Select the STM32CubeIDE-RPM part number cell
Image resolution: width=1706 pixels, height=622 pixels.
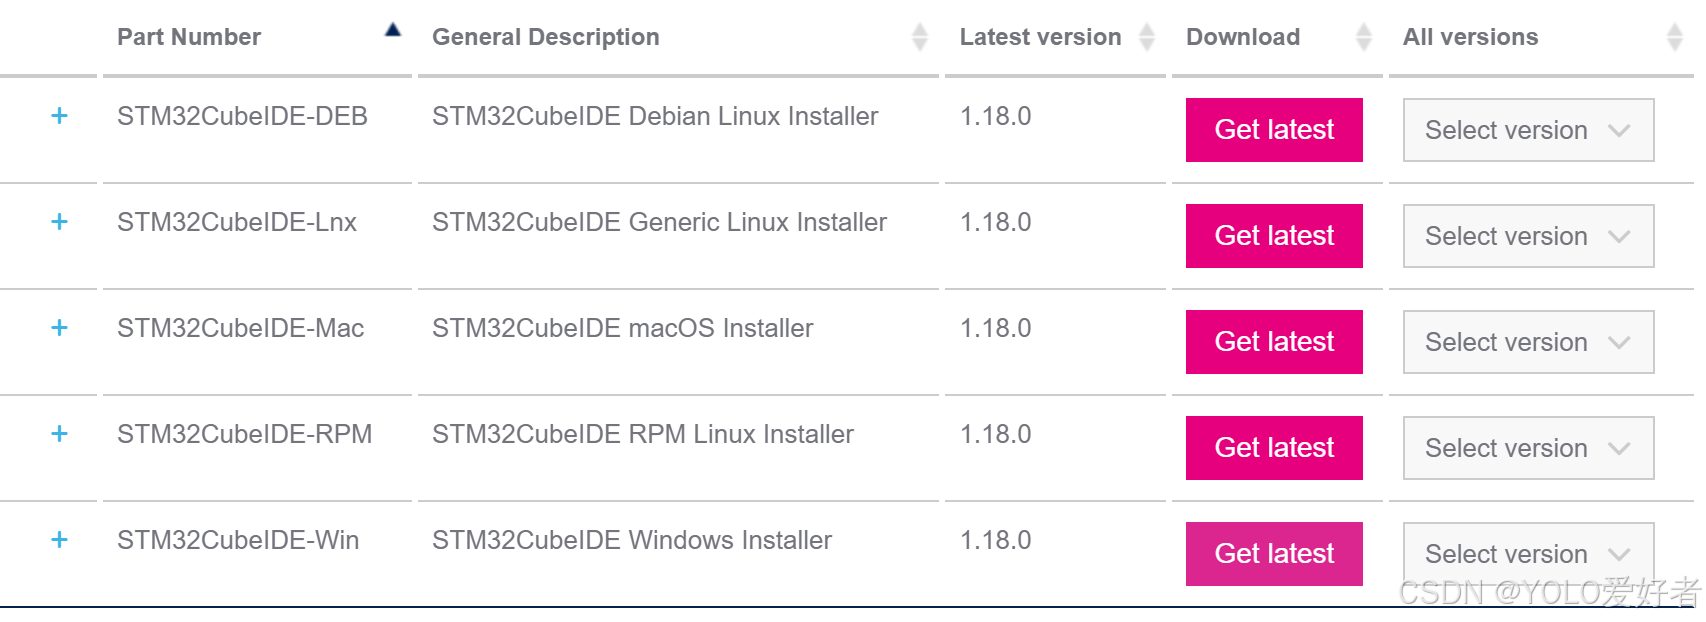click(244, 434)
